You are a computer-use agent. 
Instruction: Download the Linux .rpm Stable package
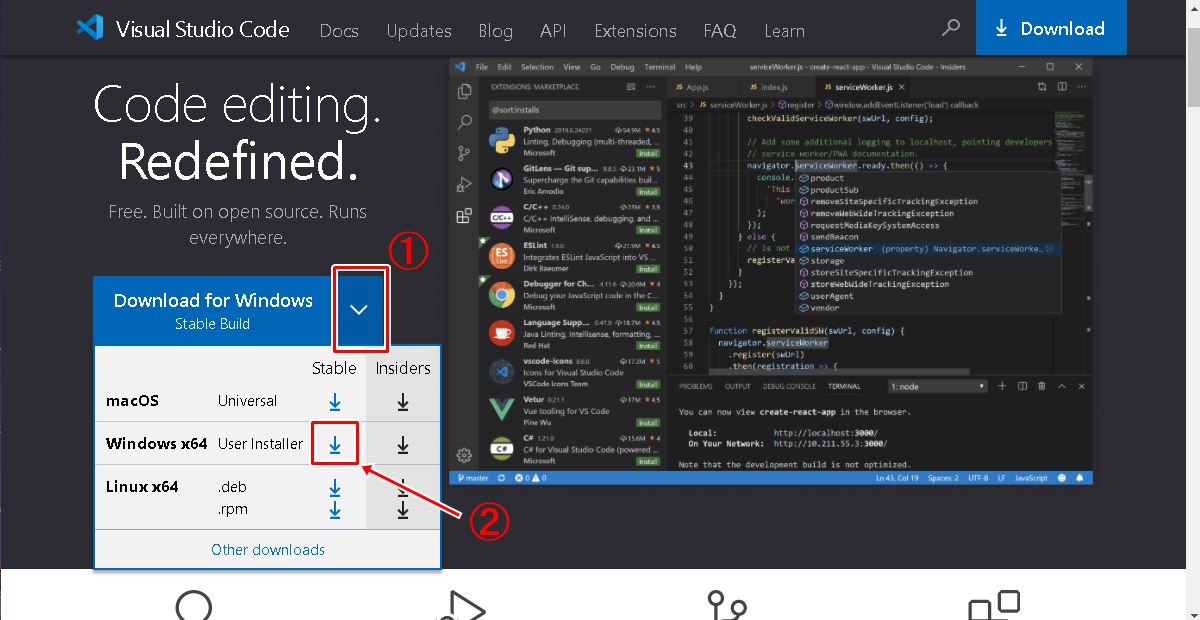[x=335, y=509]
